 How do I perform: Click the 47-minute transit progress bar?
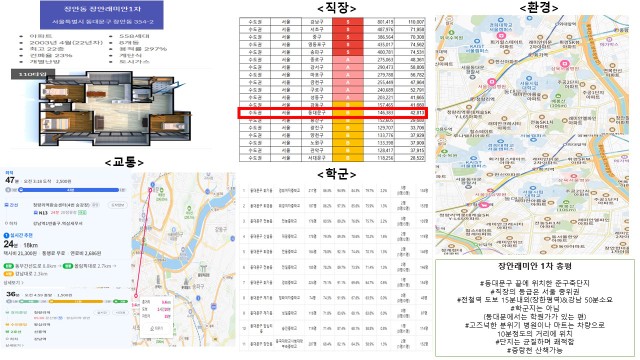click(x=69, y=190)
